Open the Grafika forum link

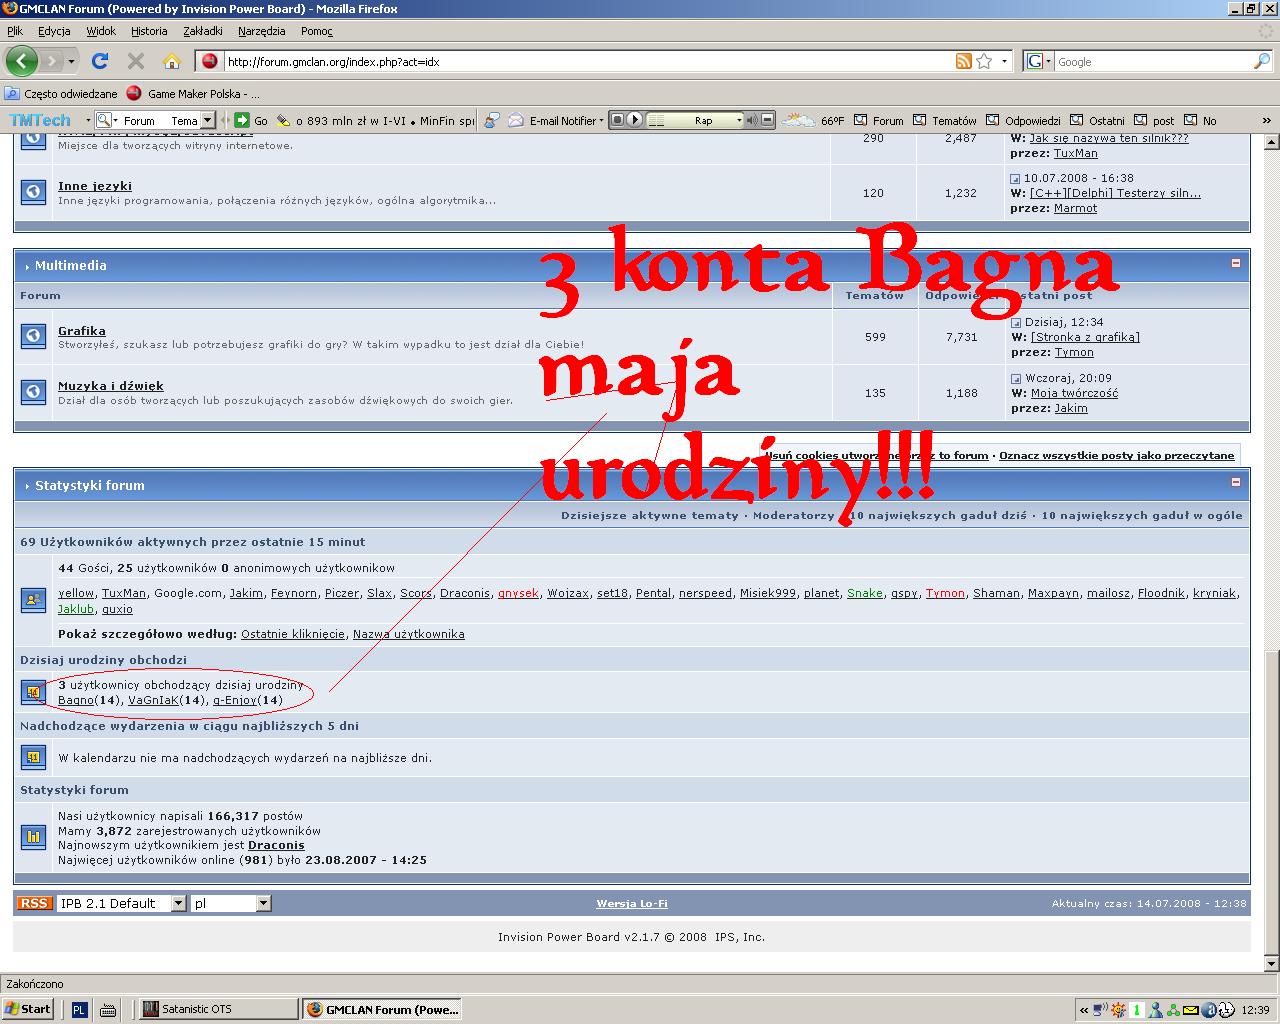pyautogui.click(x=81, y=331)
